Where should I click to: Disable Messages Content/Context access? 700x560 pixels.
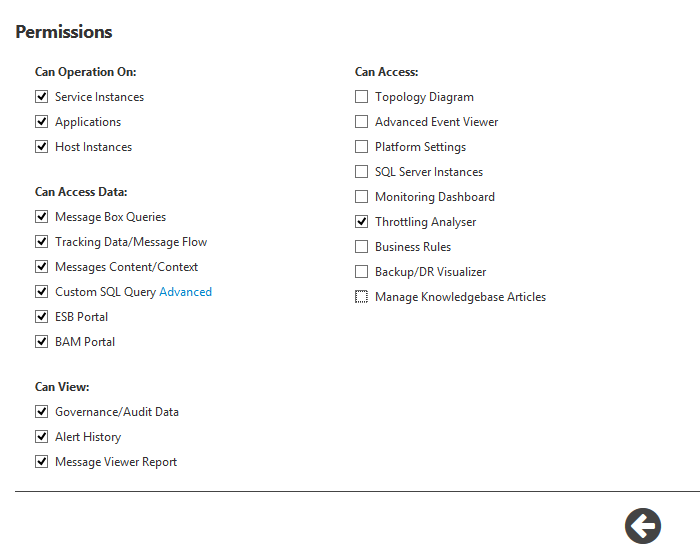point(42,267)
